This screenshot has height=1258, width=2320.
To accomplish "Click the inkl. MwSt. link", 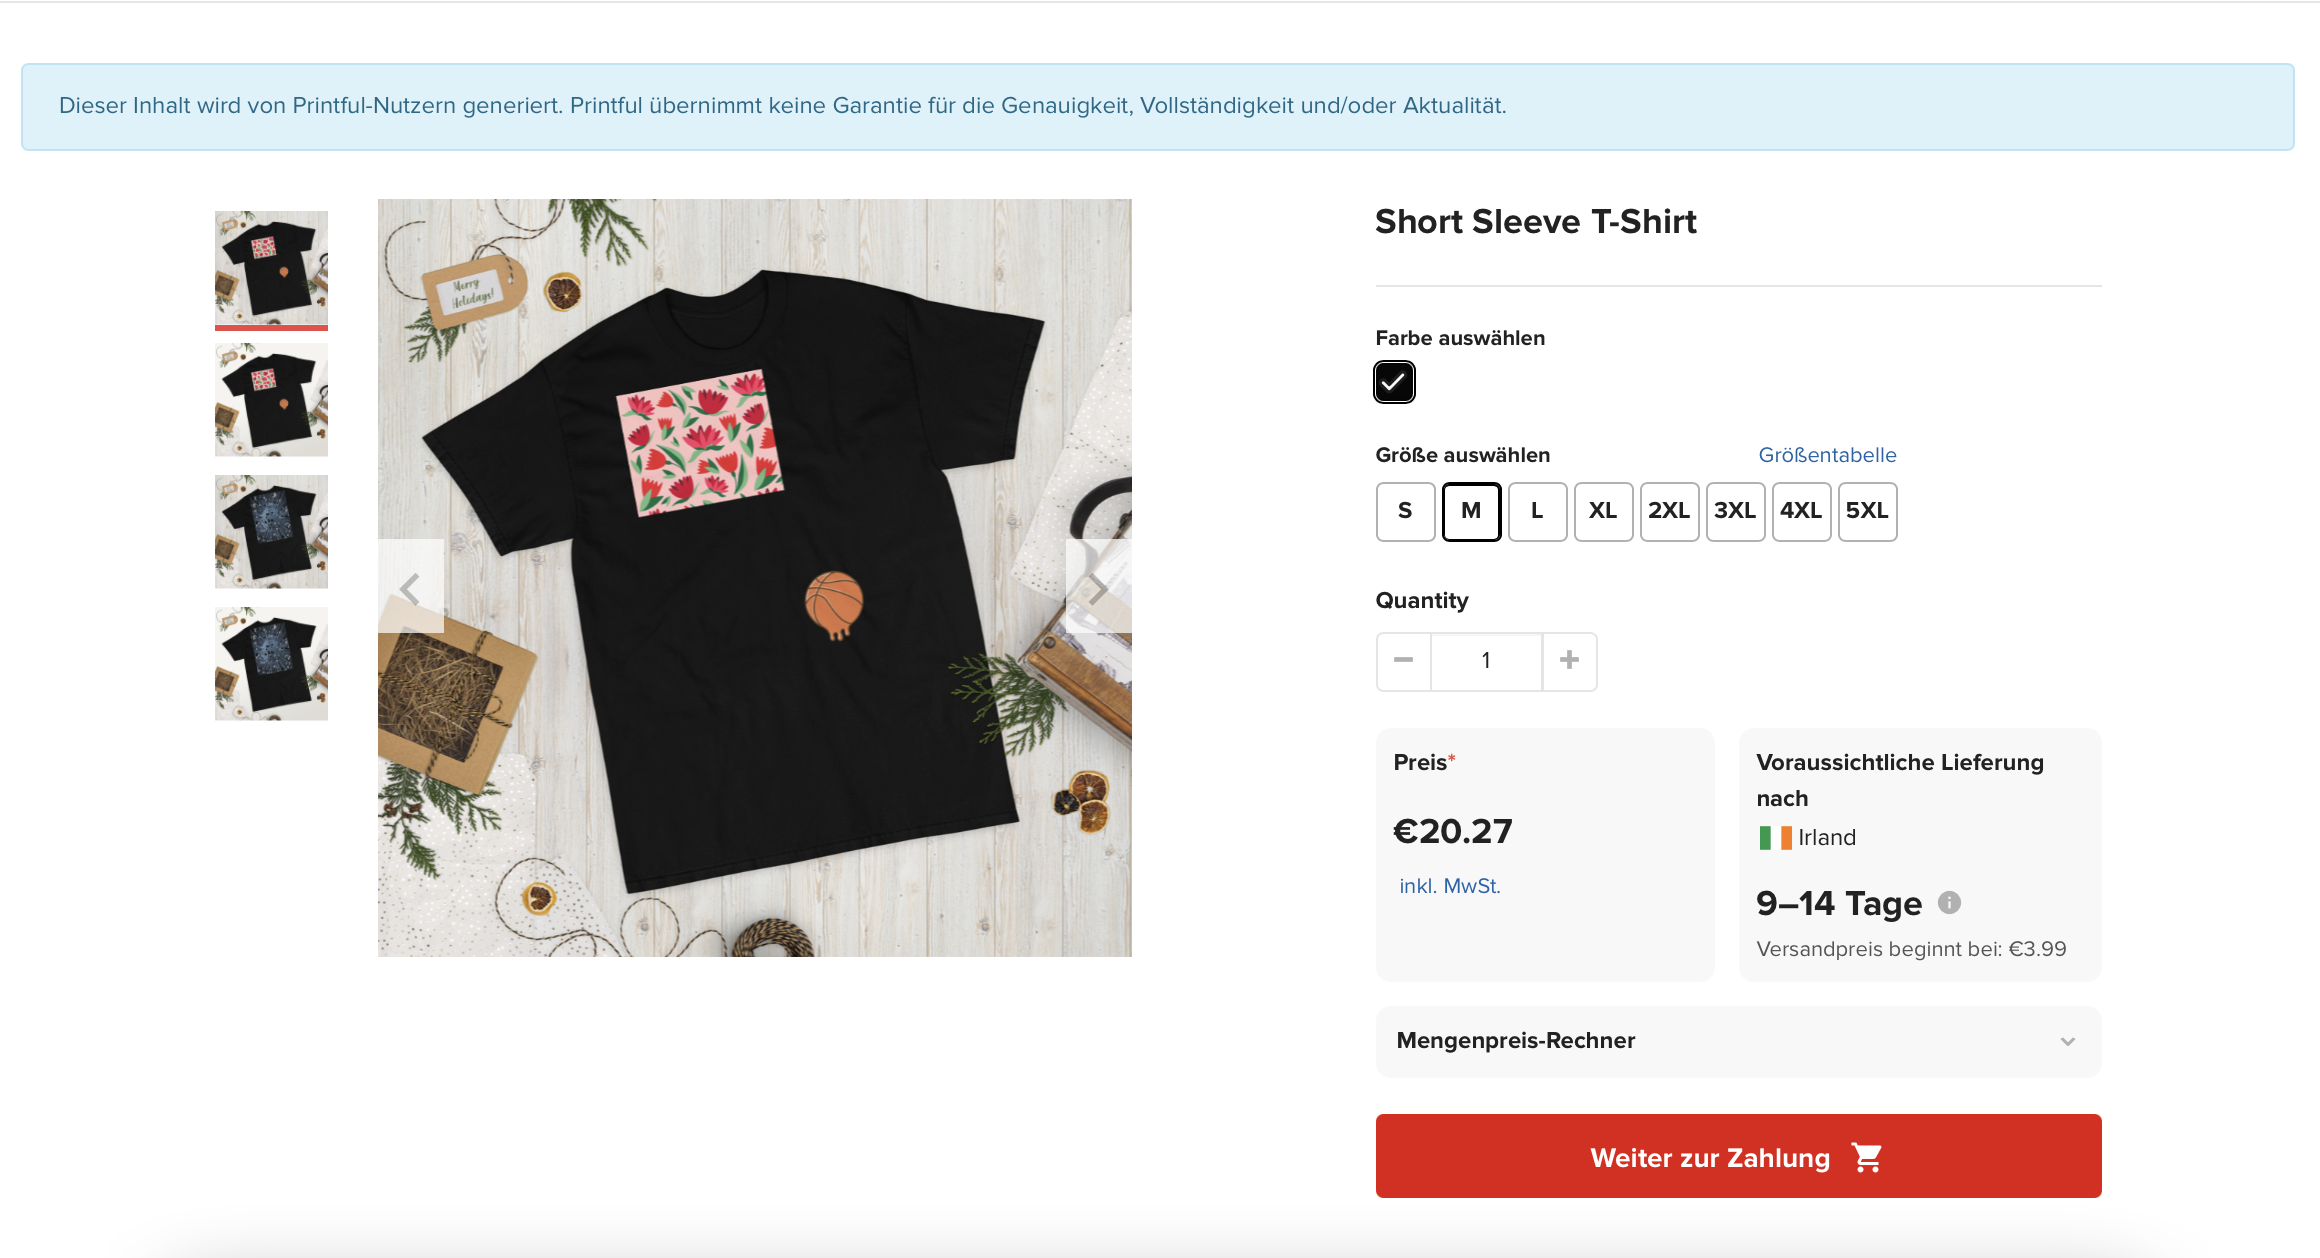I will [x=1450, y=886].
